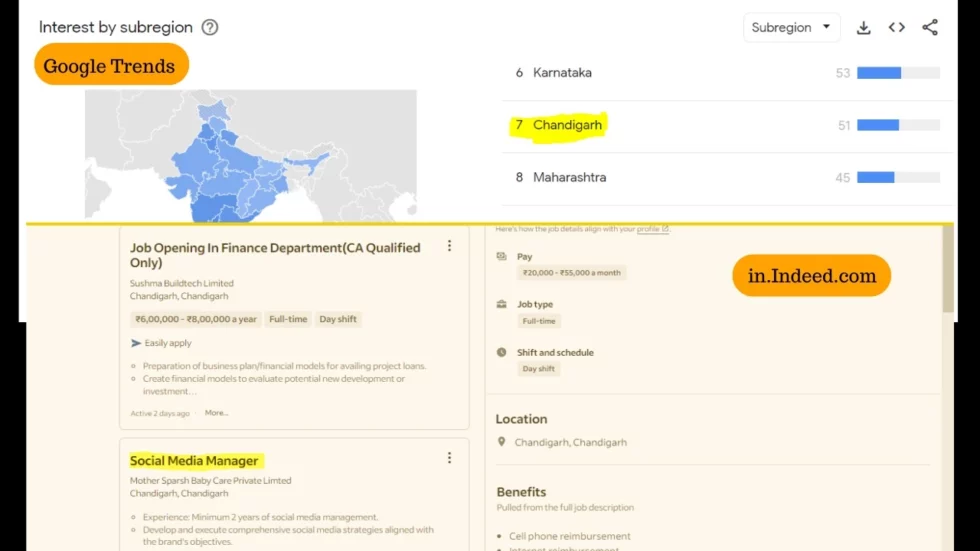
Task: Click Sushma Buildtech Limited company name
Action: click(182, 283)
